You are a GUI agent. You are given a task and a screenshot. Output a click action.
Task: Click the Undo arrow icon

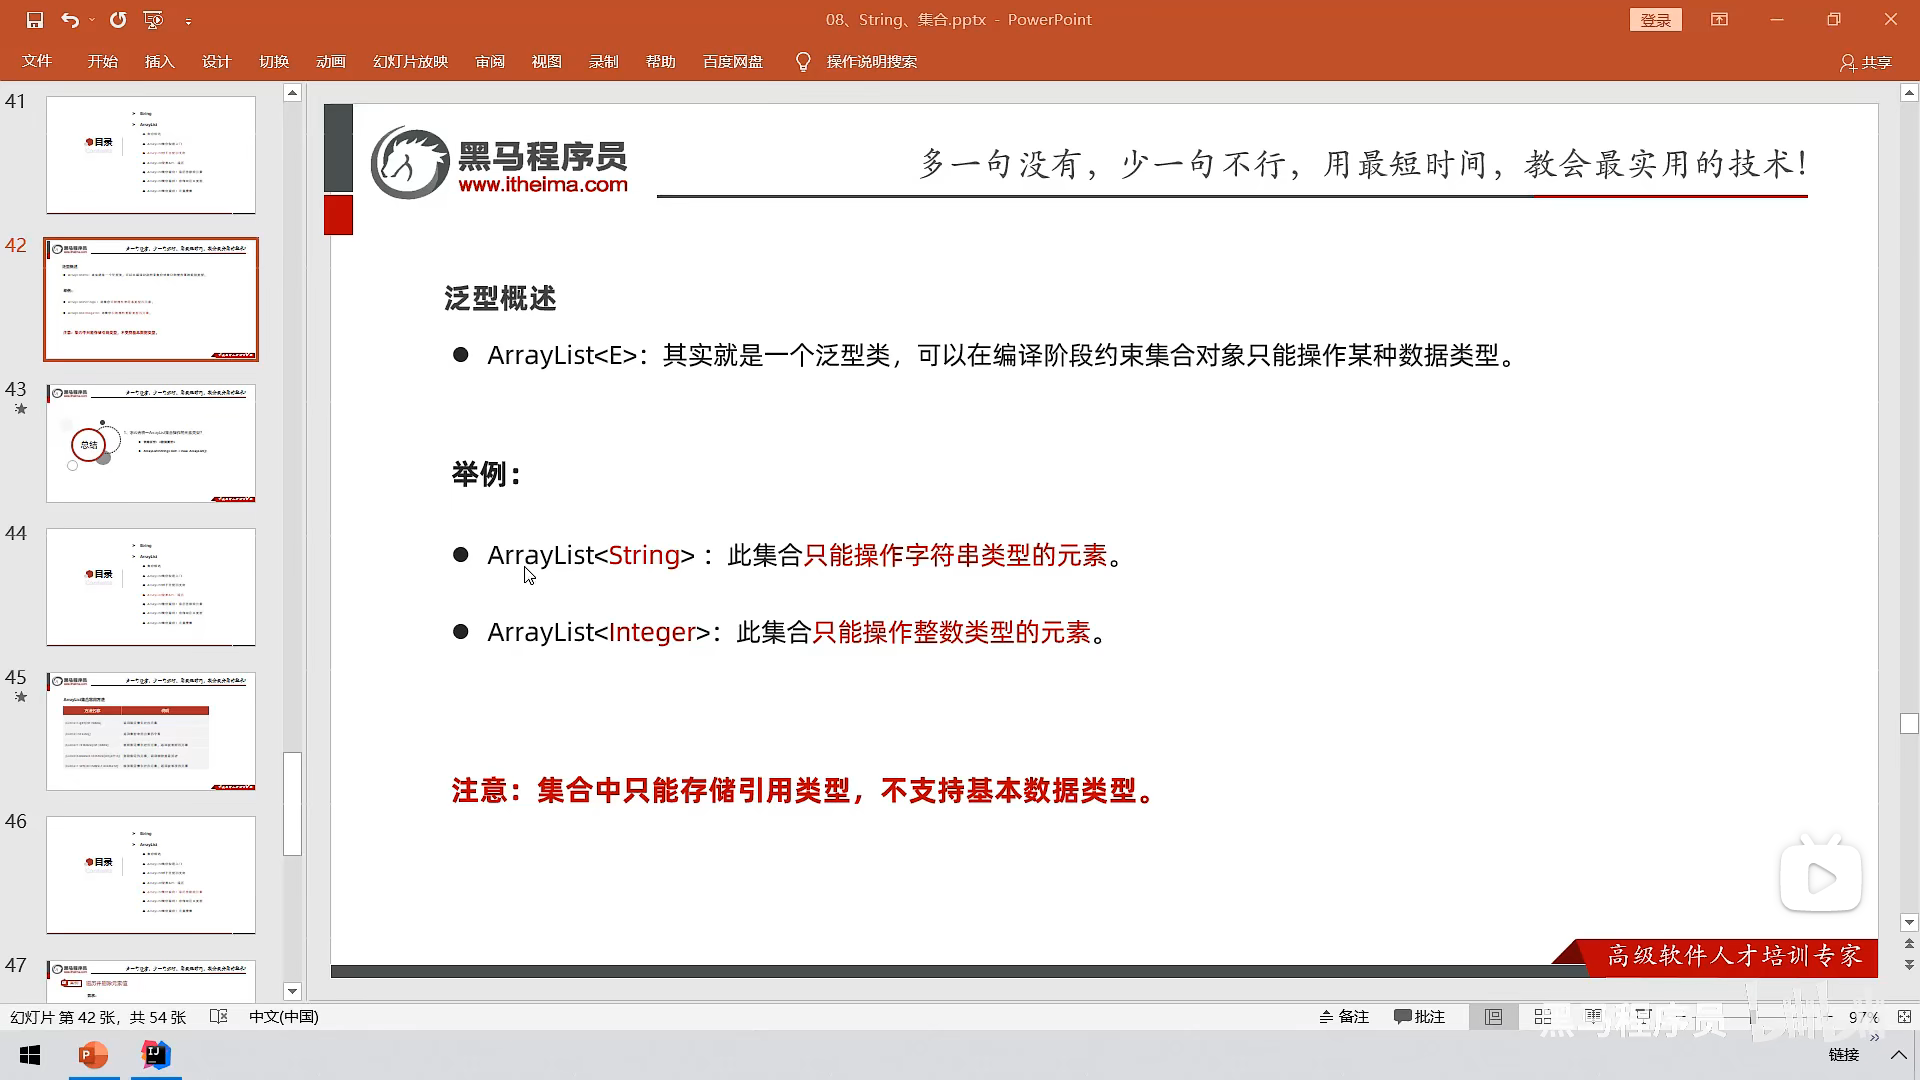pyautogui.click(x=69, y=20)
